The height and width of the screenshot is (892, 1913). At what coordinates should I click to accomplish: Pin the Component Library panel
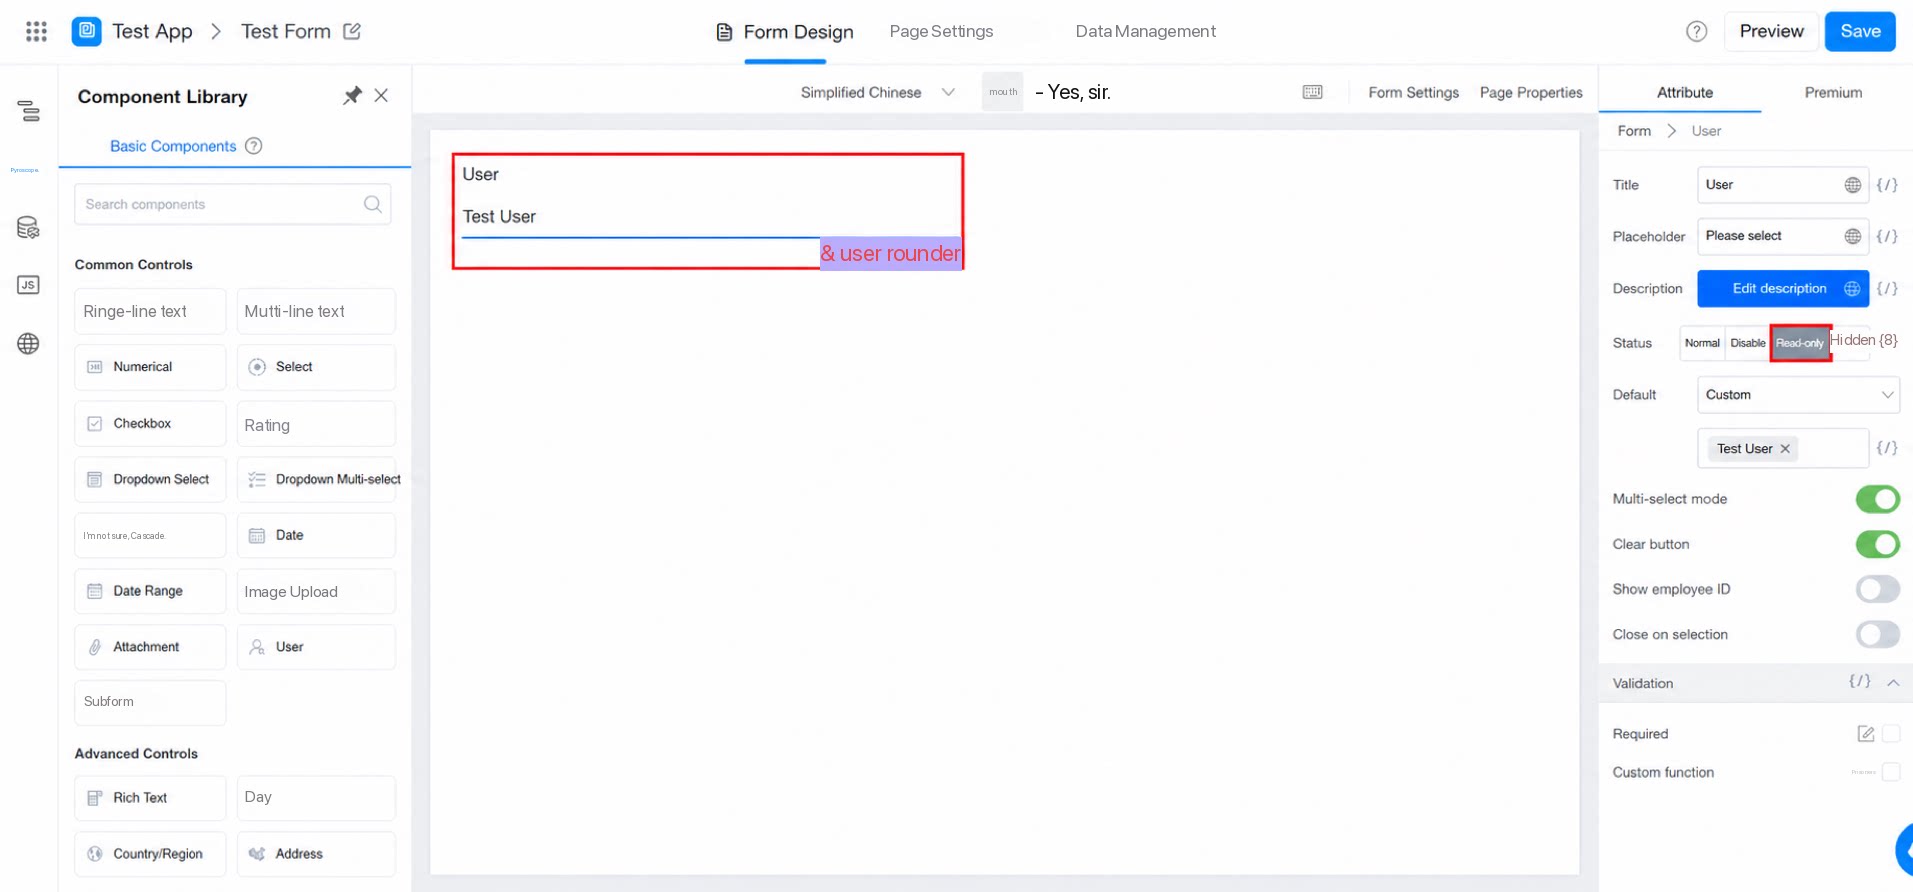[352, 96]
